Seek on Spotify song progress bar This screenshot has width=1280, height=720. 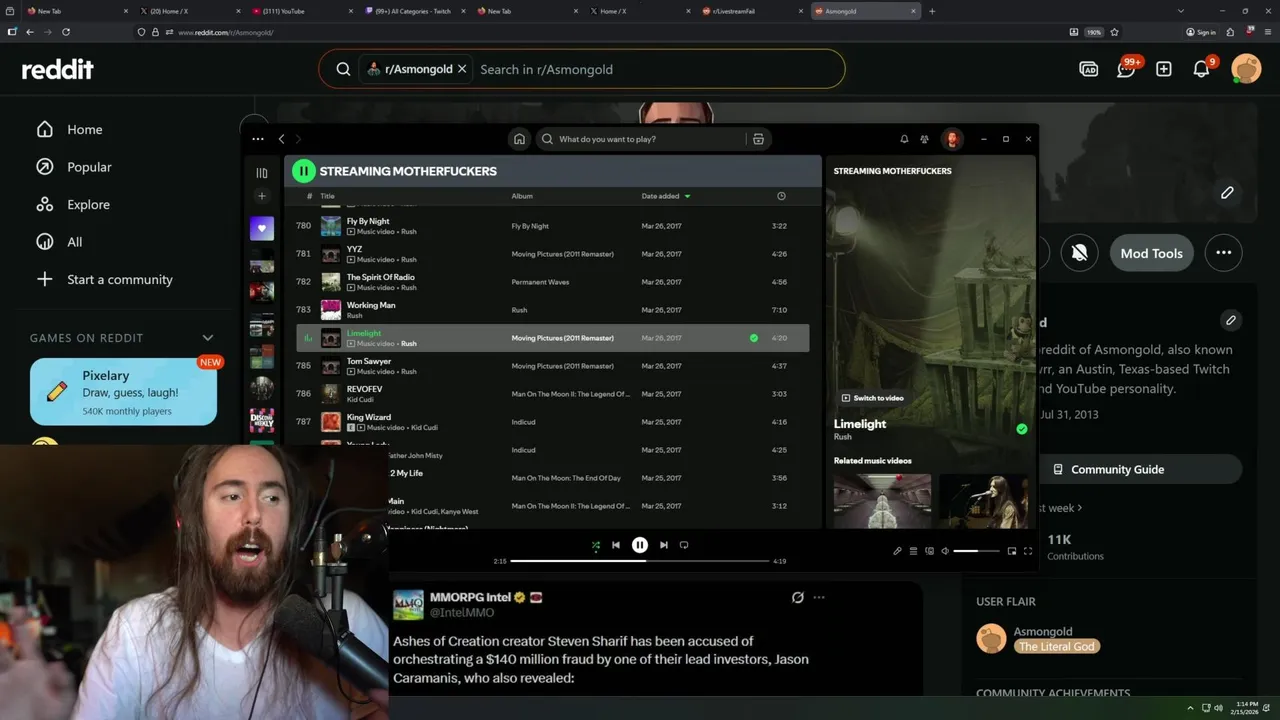click(x=640, y=561)
